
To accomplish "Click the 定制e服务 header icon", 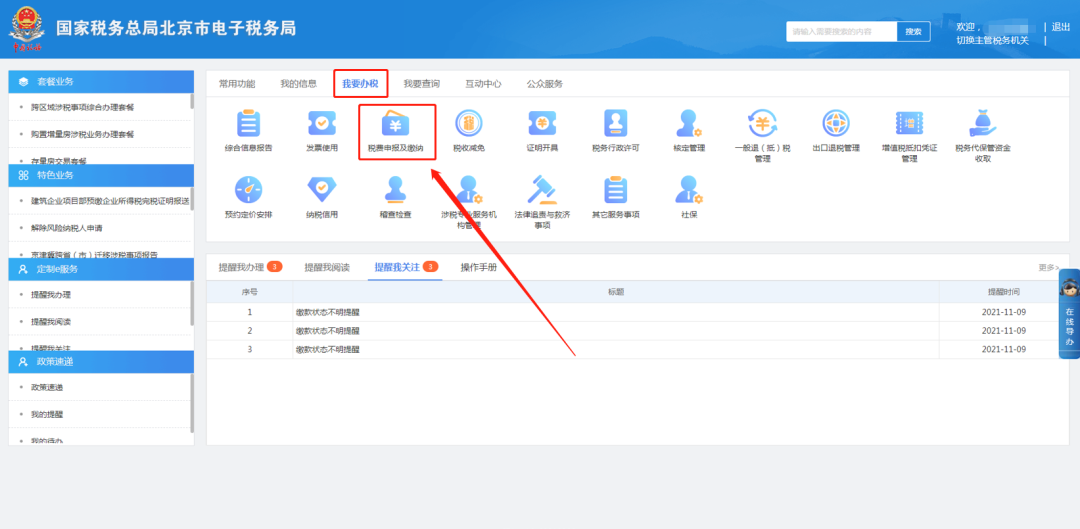I will tap(23, 269).
